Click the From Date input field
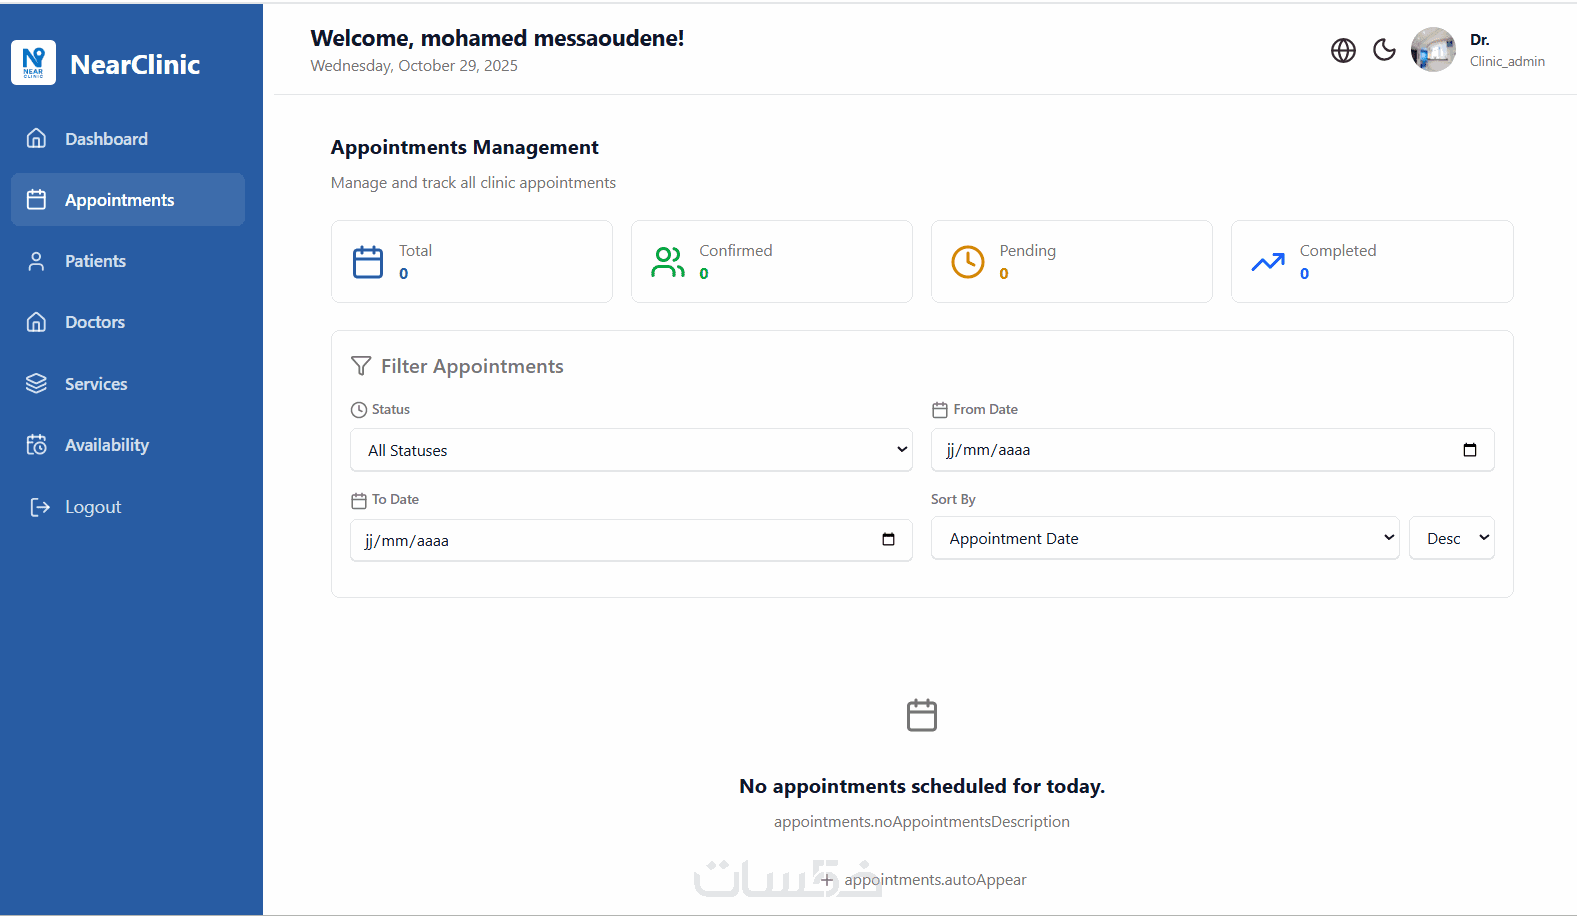This screenshot has width=1577, height=916. pyautogui.click(x=1190, y=450)
